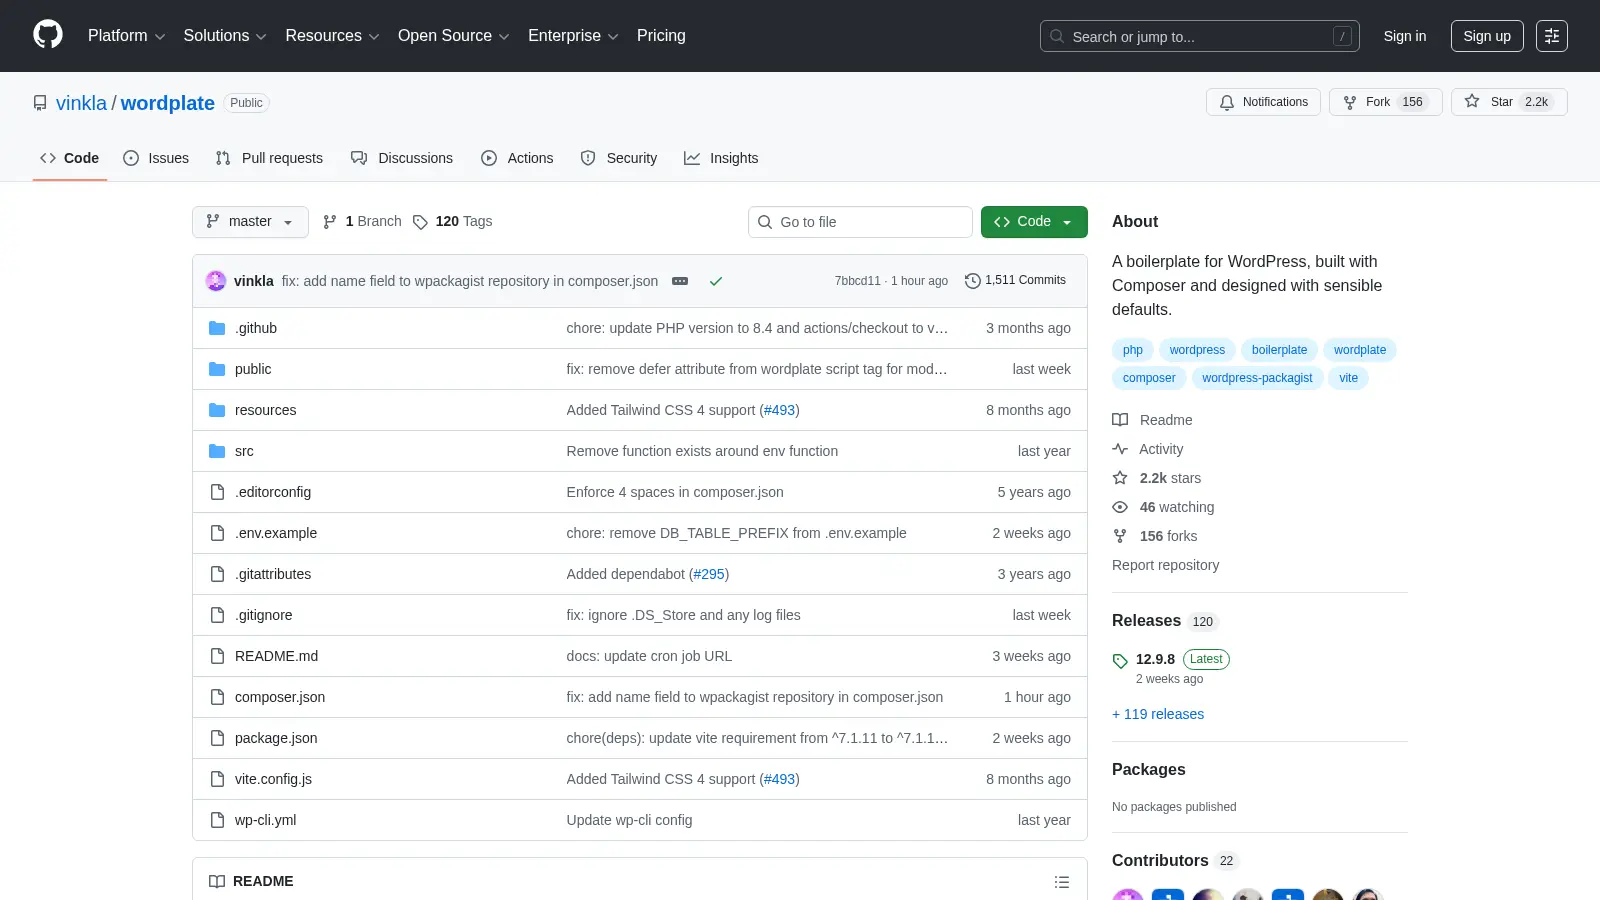Viewport: 1600px width, 900px height.
Task: Click the tag icon beside release 12.9.8
Action: pos(1120,661)
